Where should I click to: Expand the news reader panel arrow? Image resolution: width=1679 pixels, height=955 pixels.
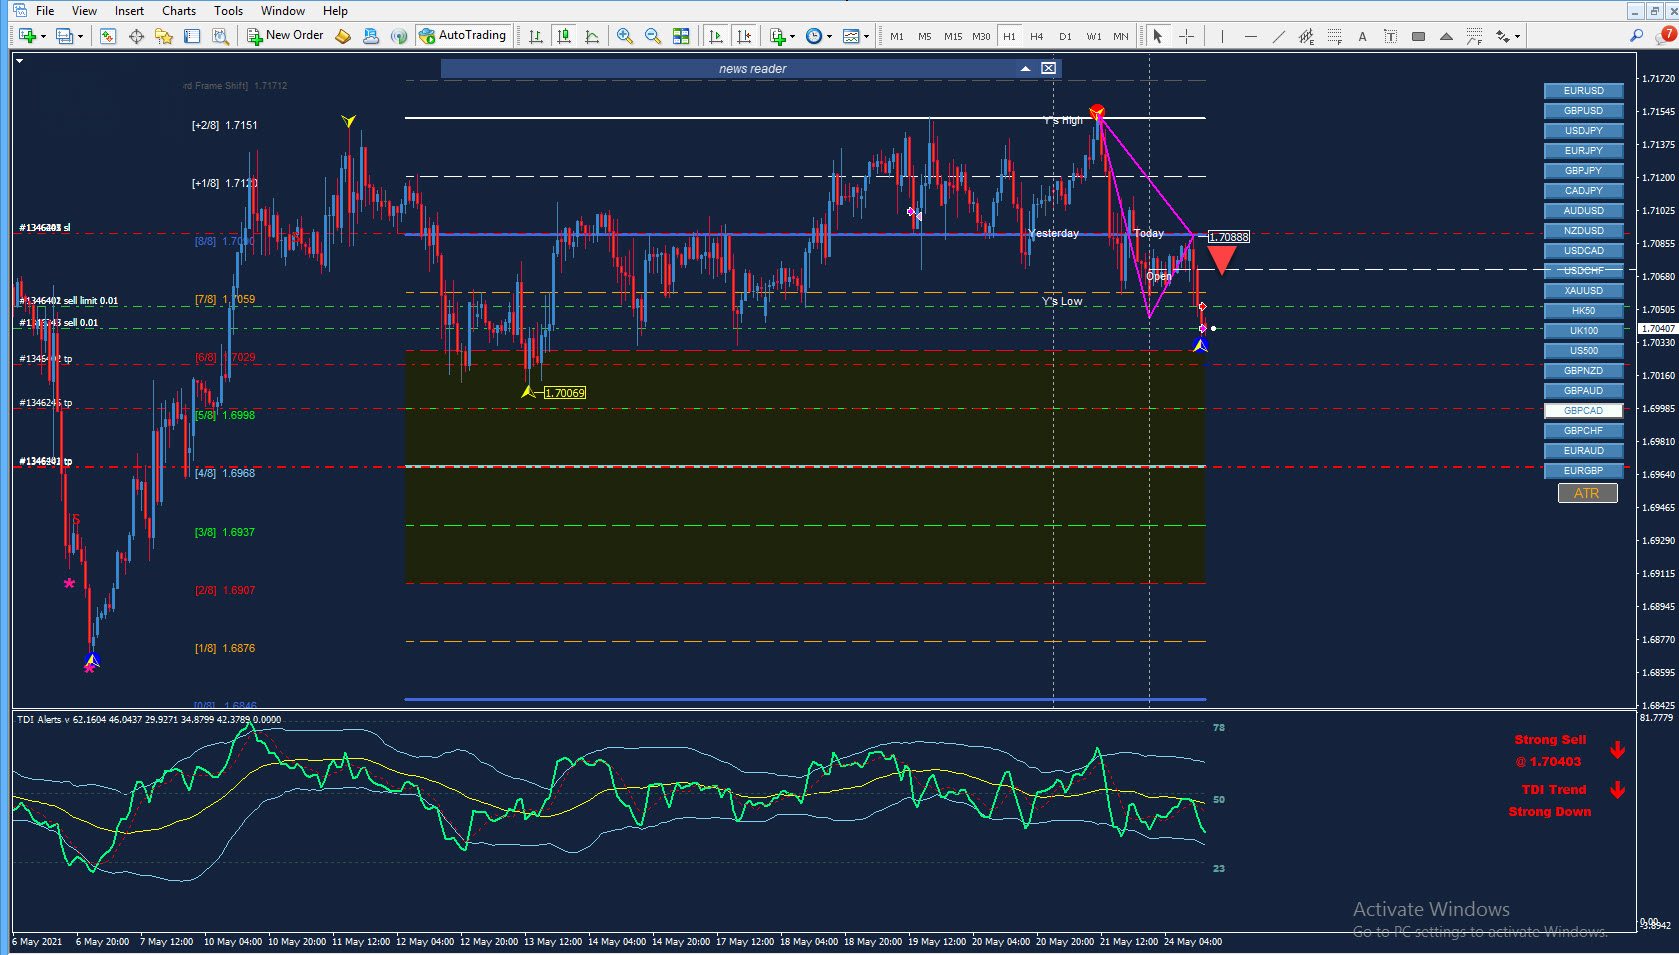[1025, 68]
